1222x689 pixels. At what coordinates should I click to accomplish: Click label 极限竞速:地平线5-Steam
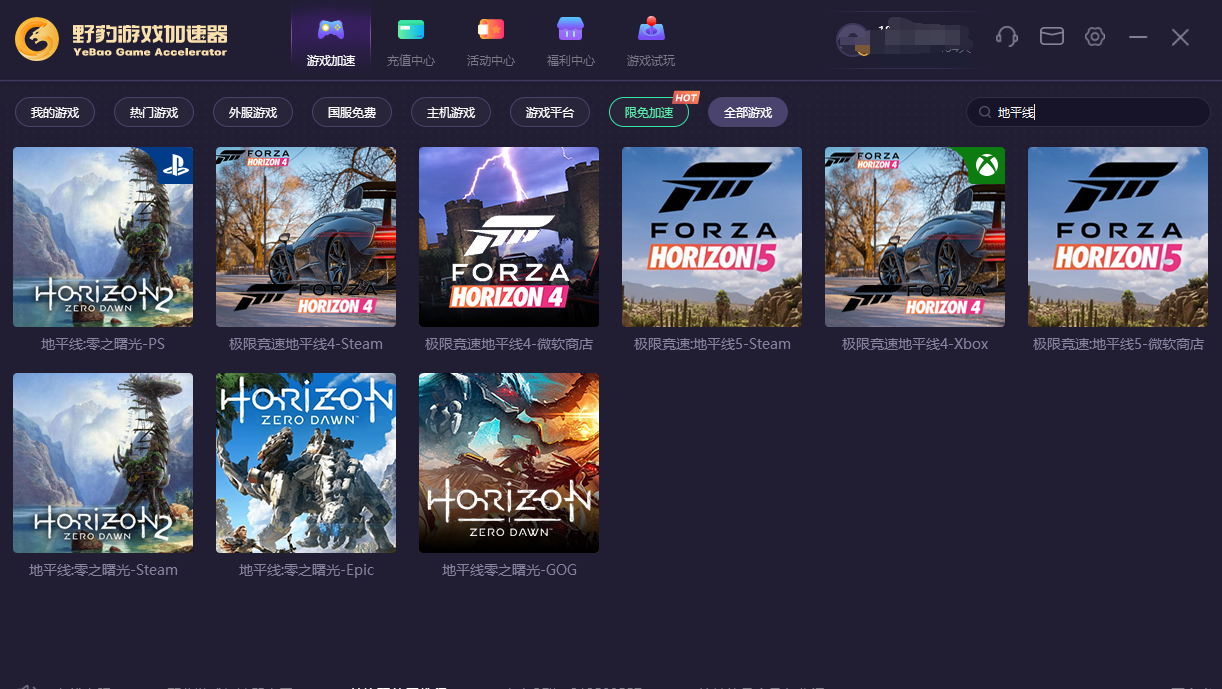712,344
